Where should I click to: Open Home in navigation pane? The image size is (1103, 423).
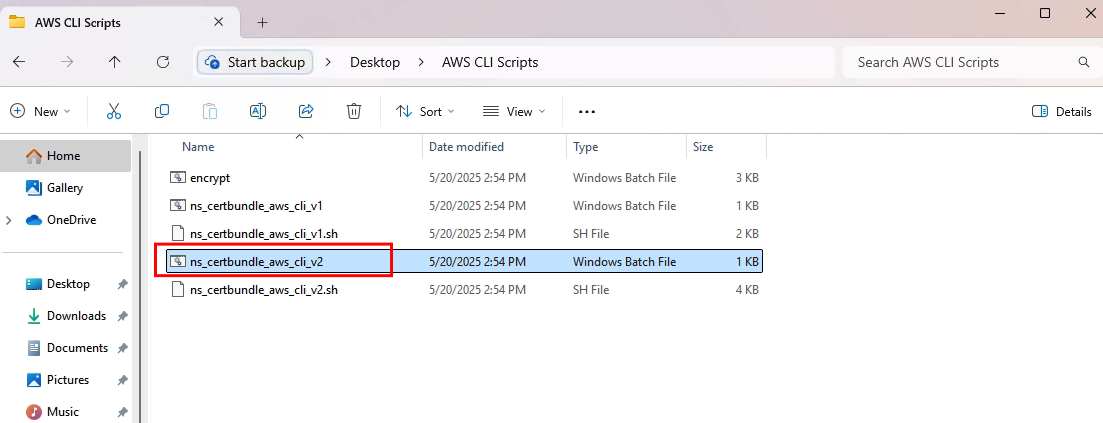tap(65, 156)
